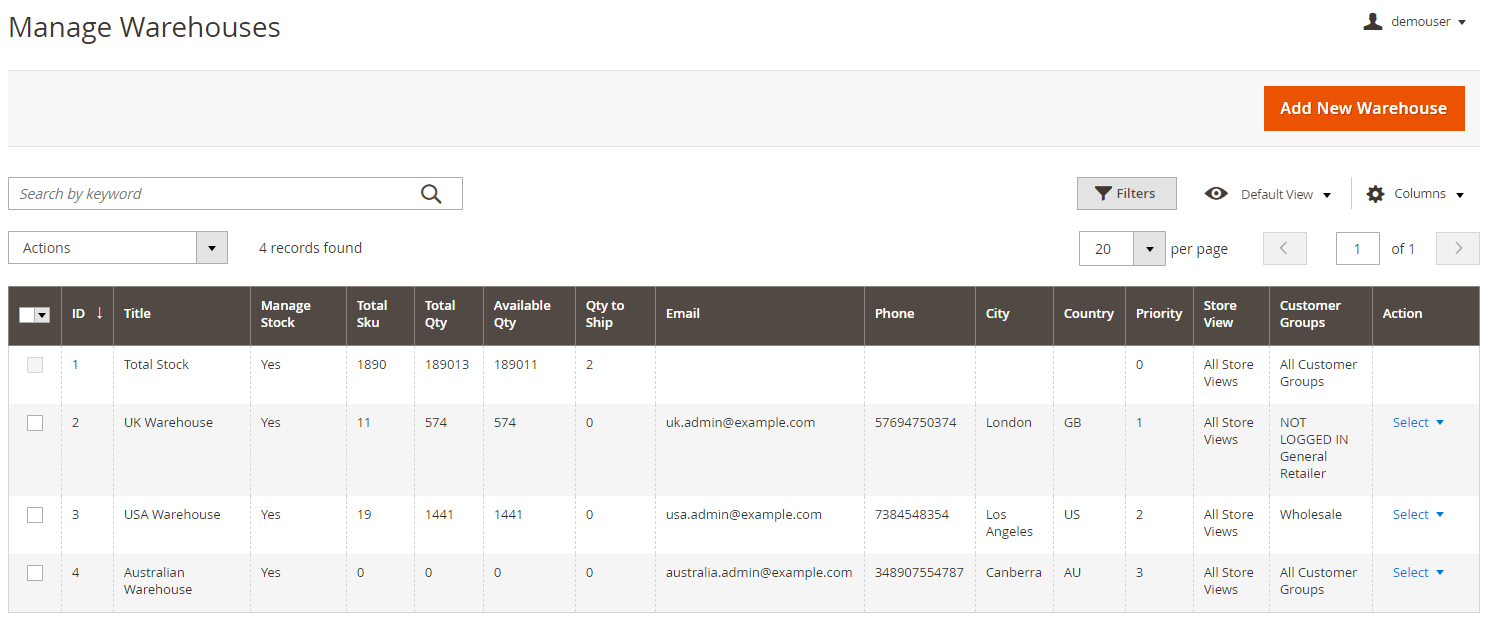This screenshot has width=1488, height=623.
Task: Click the demouser account icon
Action: click(x=1372, y=21)
